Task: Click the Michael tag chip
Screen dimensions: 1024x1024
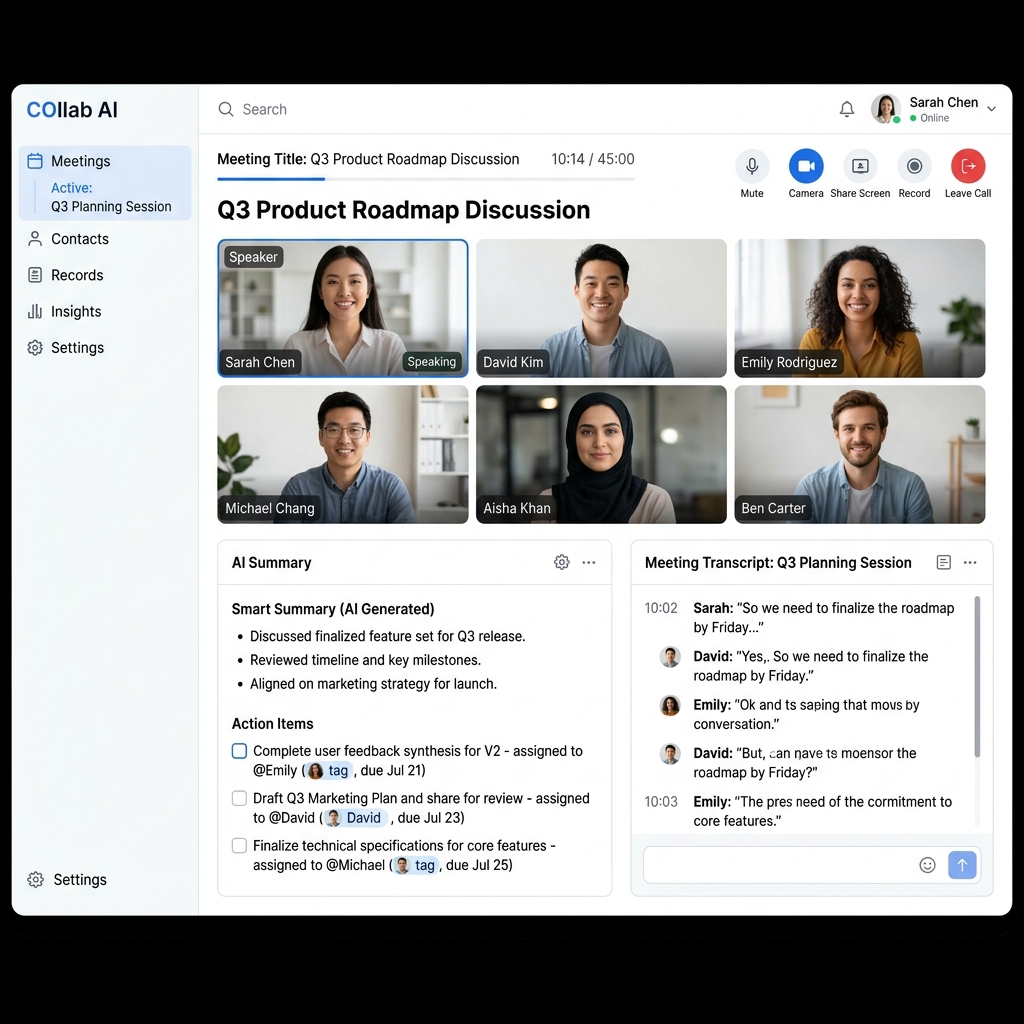Action: coord(415,865)
